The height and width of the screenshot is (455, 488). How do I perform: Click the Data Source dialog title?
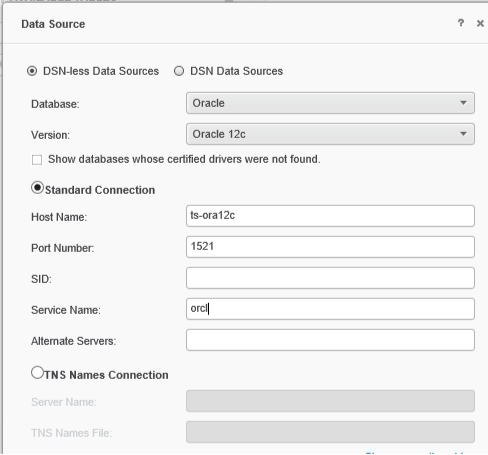[x=53, y=24]
